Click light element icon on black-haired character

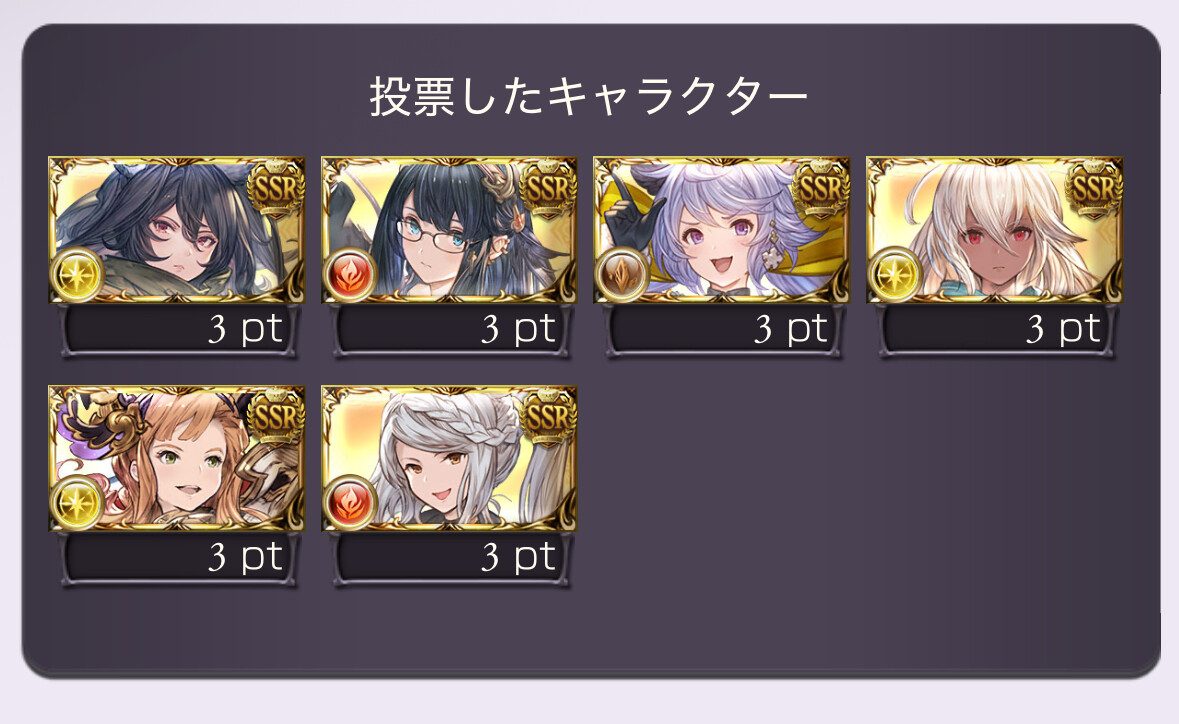point(77,274)
